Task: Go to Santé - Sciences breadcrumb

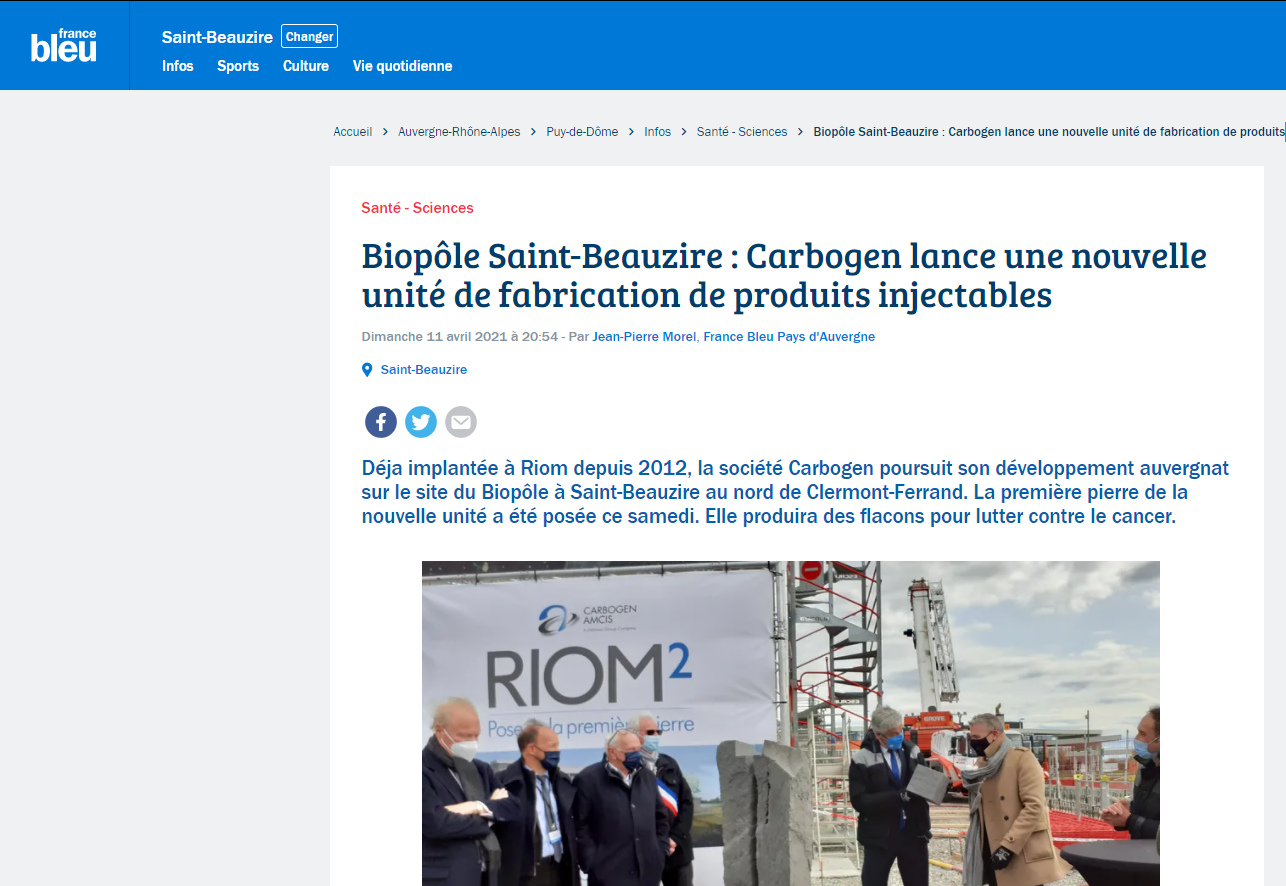Action: click(742, 132)
